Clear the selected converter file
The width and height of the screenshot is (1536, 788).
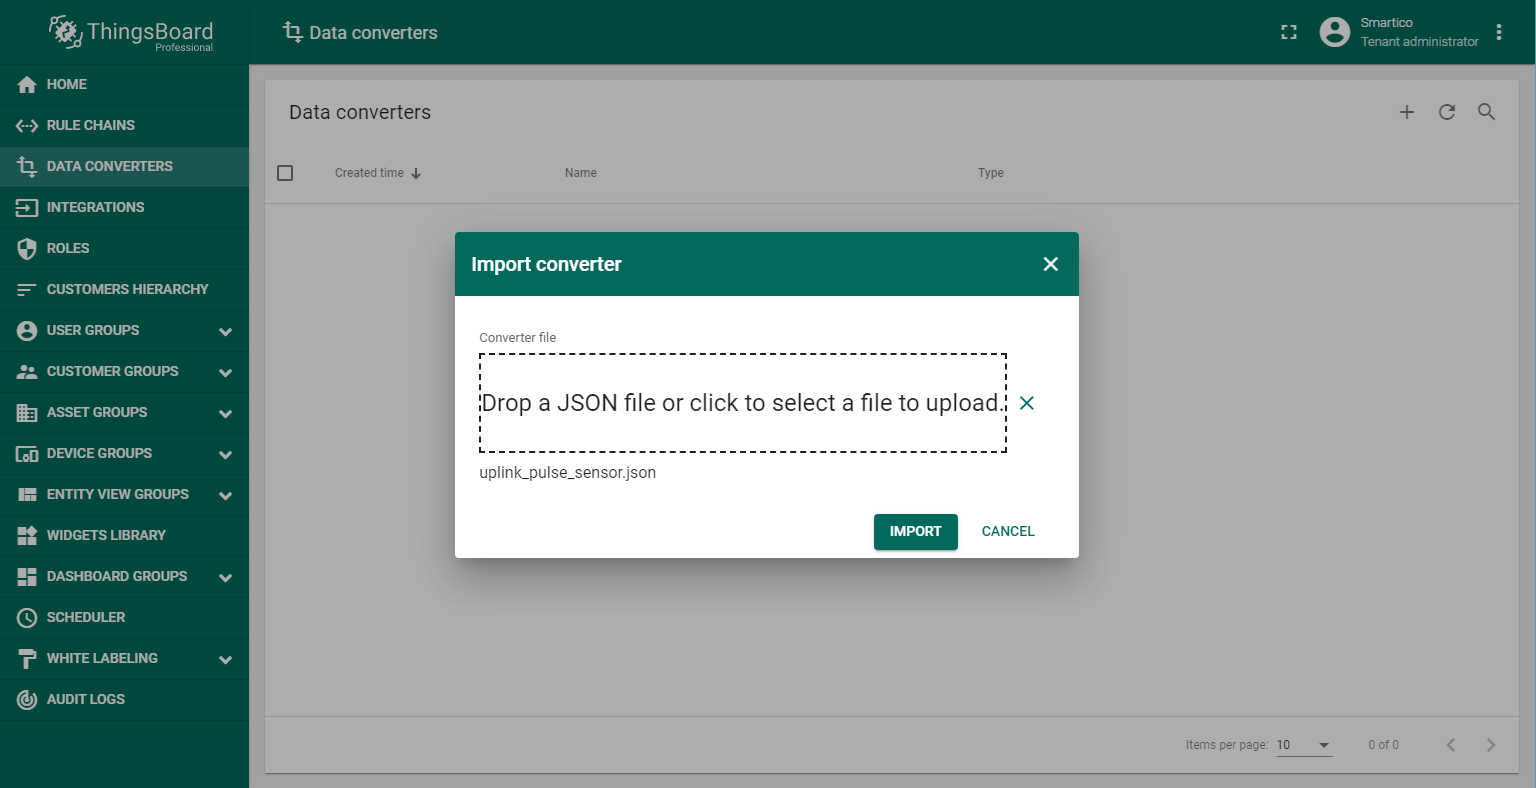pyautogui.click(x=1026, y=403)
